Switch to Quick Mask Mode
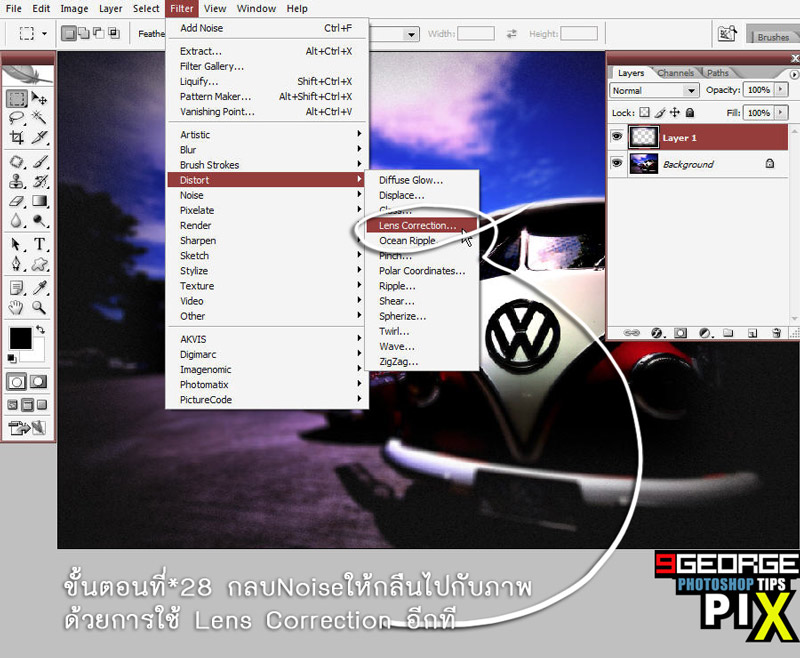This screenshot has height=658, width=800. click(x=38, y=382)
